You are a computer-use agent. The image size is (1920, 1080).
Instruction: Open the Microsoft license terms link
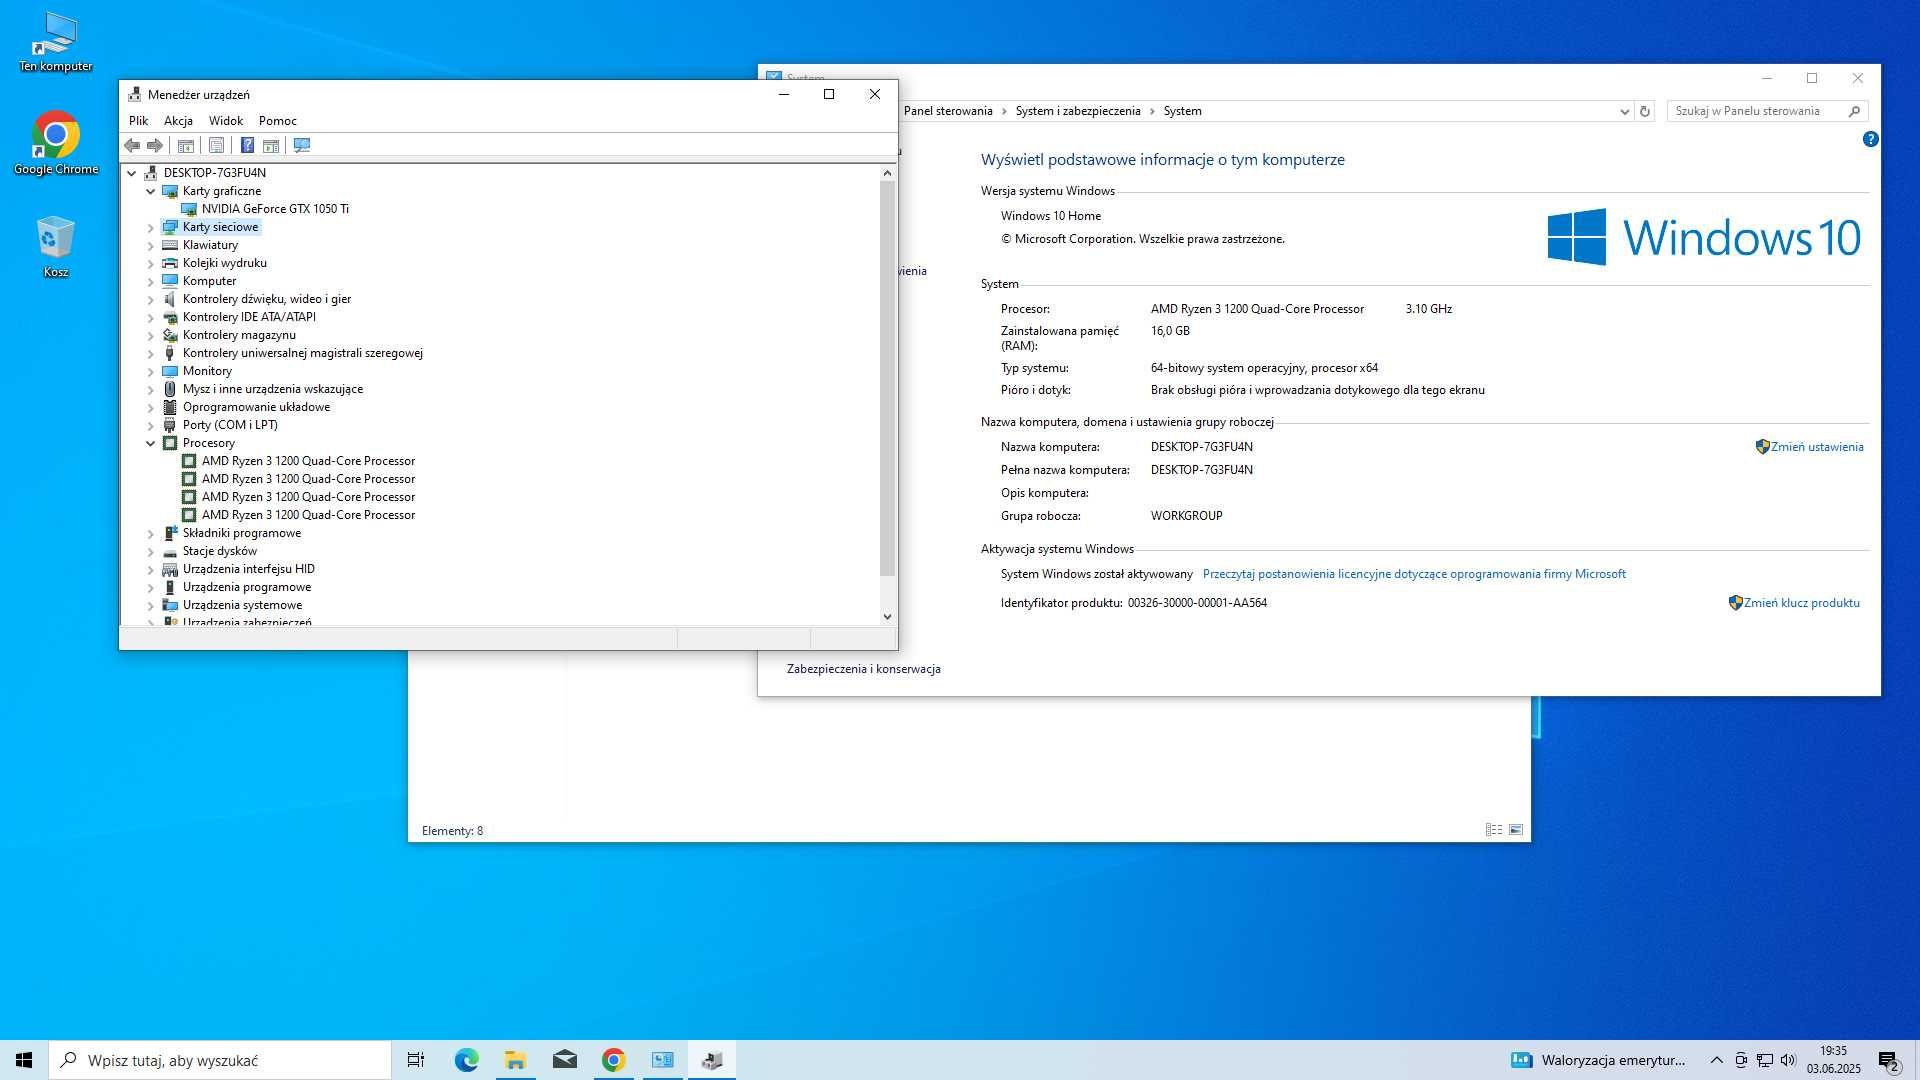click(x=1414, y=574)
